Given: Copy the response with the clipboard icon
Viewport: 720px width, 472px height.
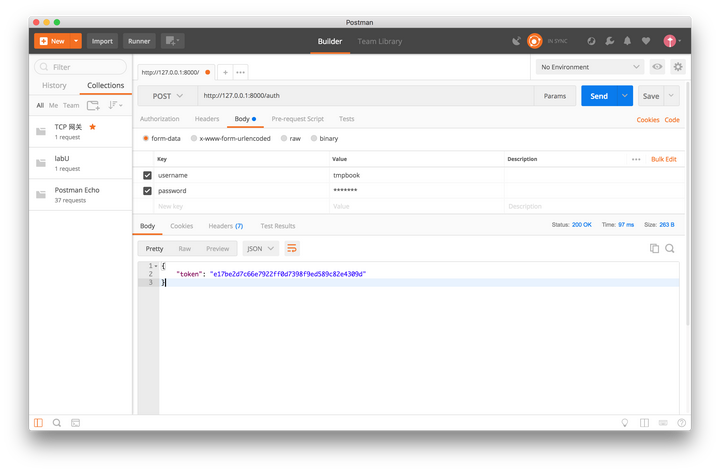Looking at the screenshot, I should point(654,248).
